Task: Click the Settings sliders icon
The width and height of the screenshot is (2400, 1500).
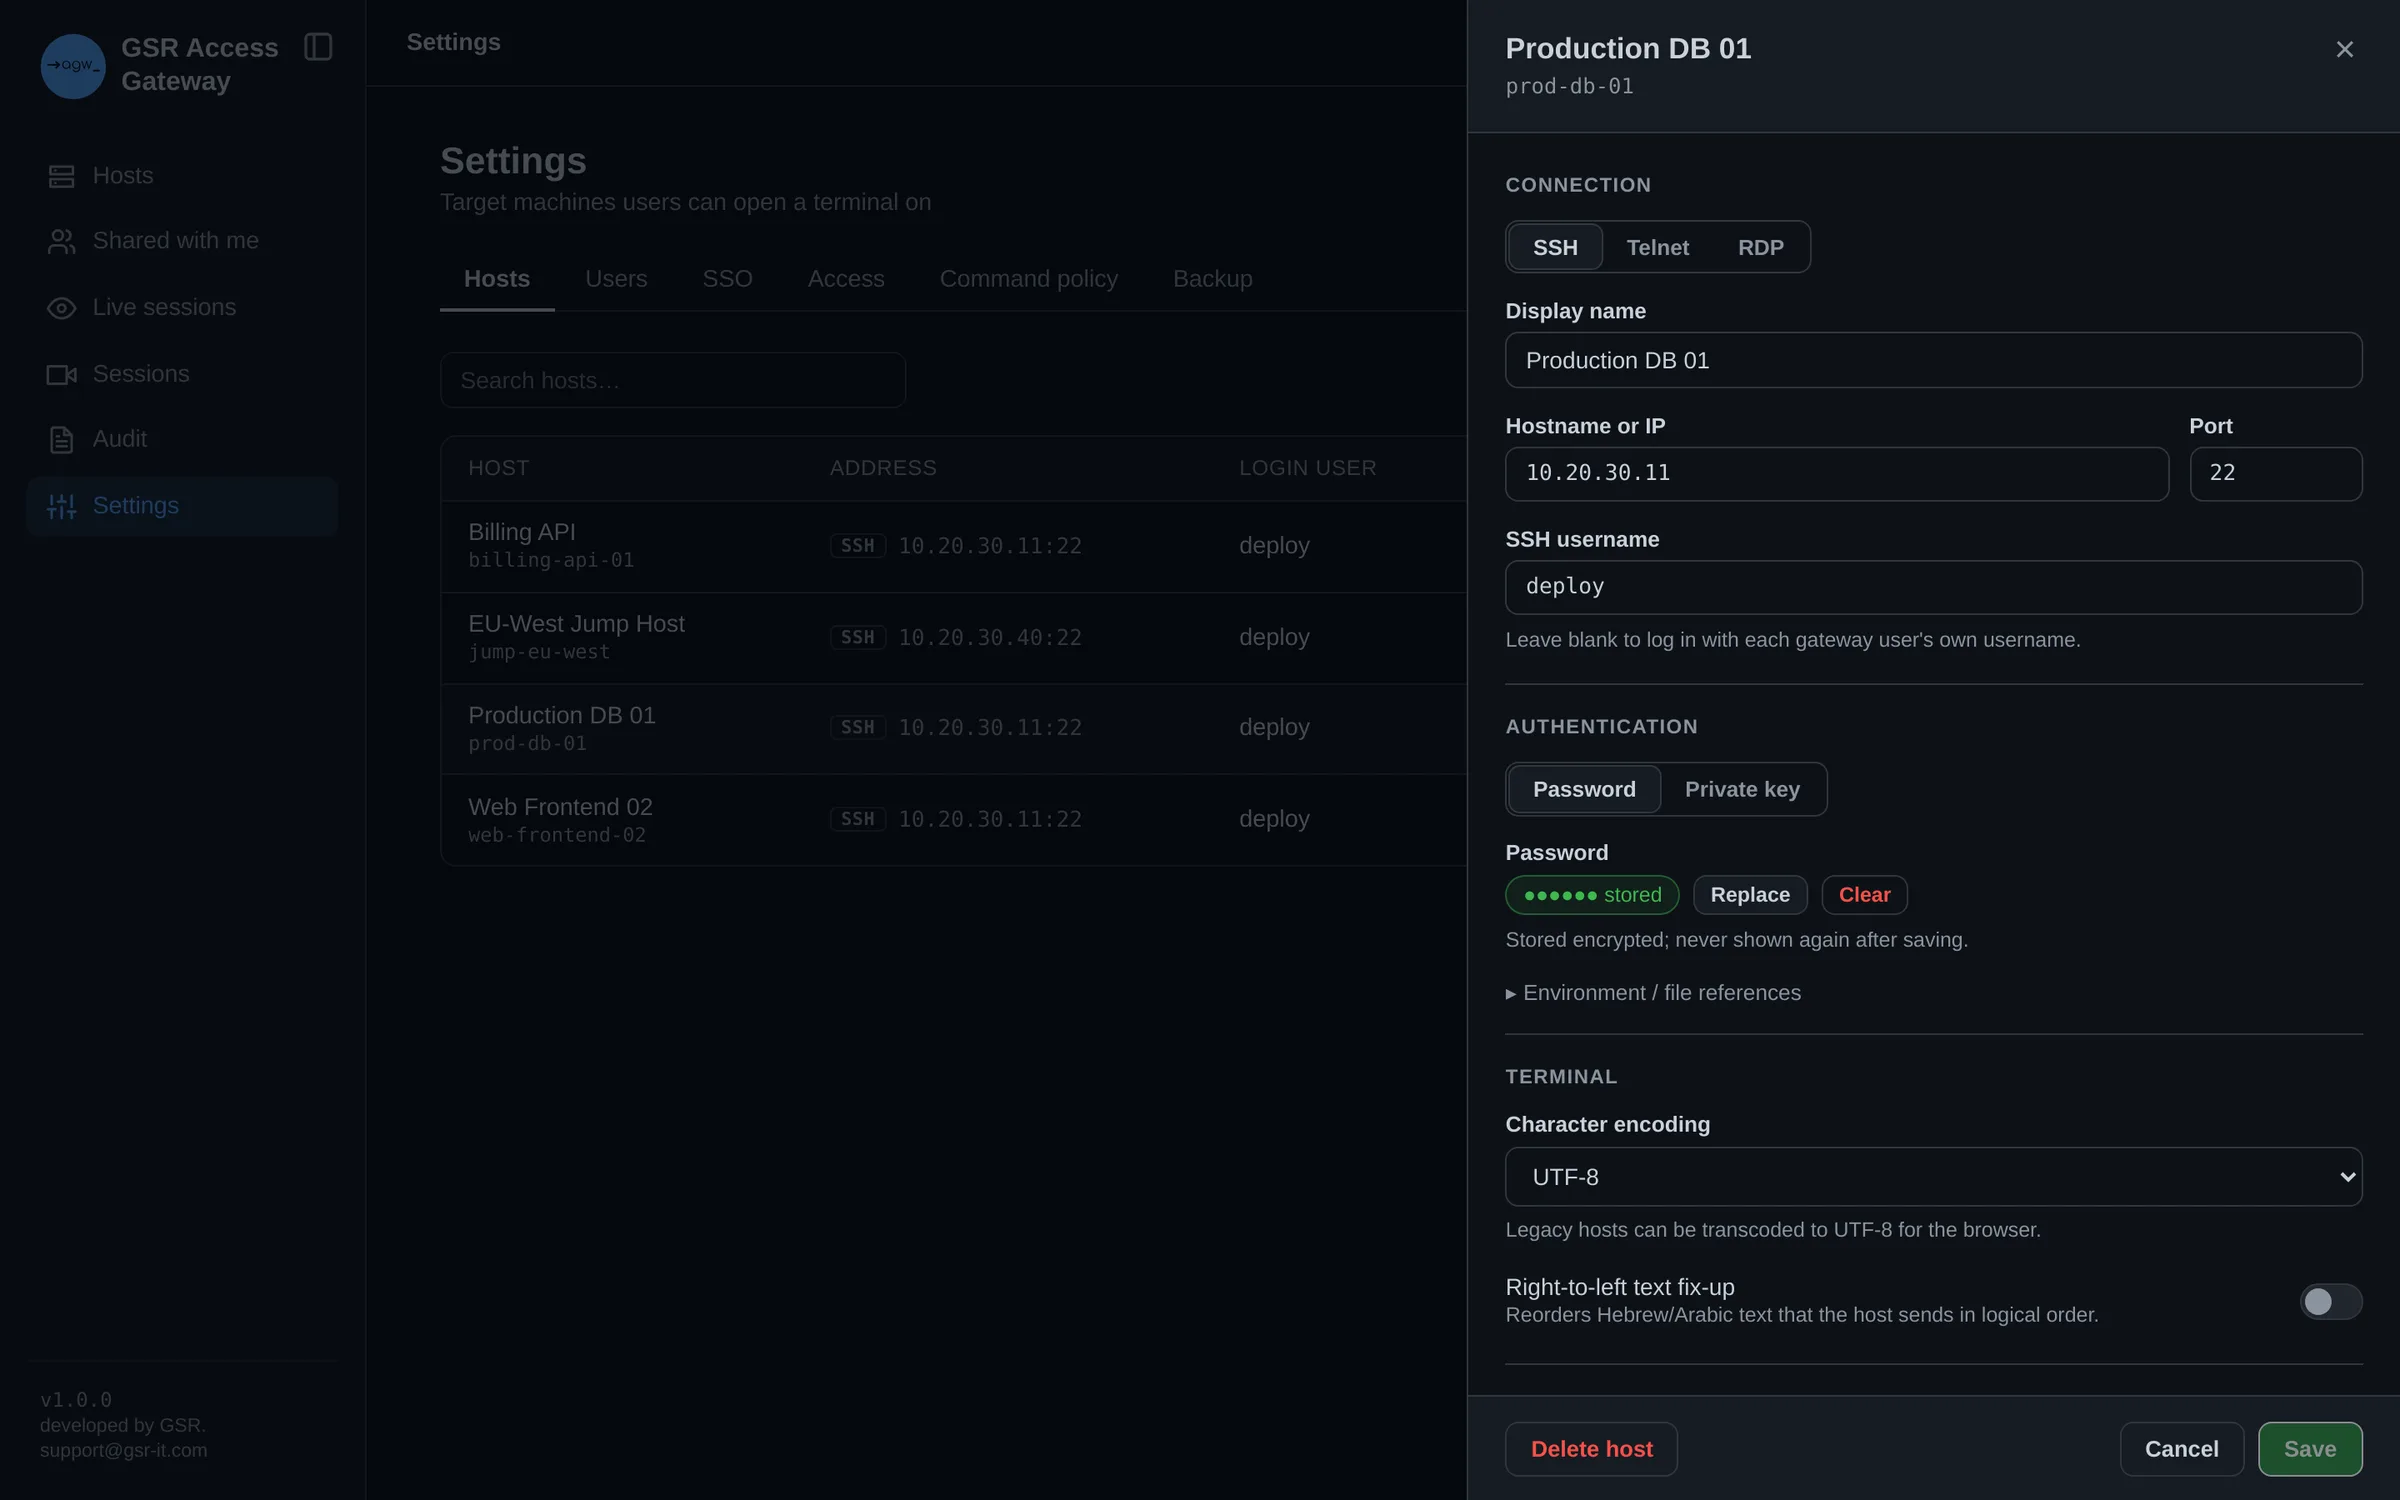Action: pos(62,506)
